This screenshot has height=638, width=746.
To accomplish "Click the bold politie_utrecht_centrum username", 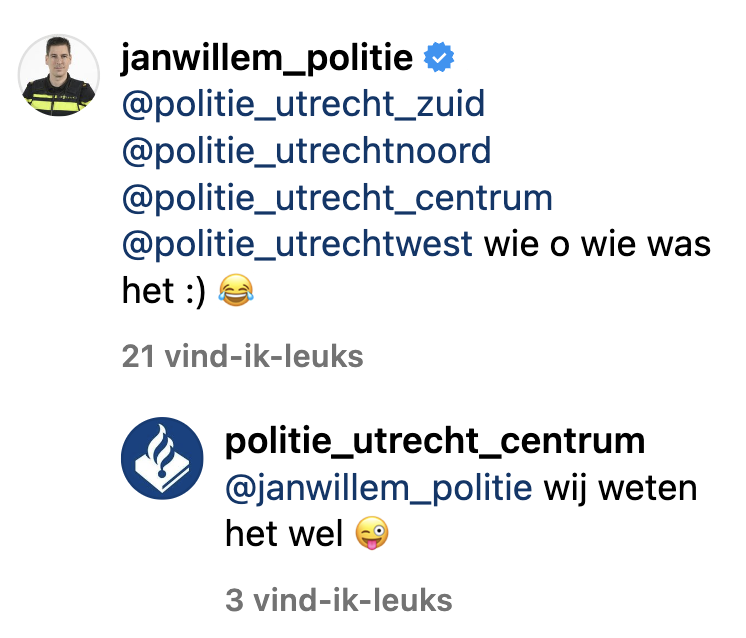I will point(435,441).
